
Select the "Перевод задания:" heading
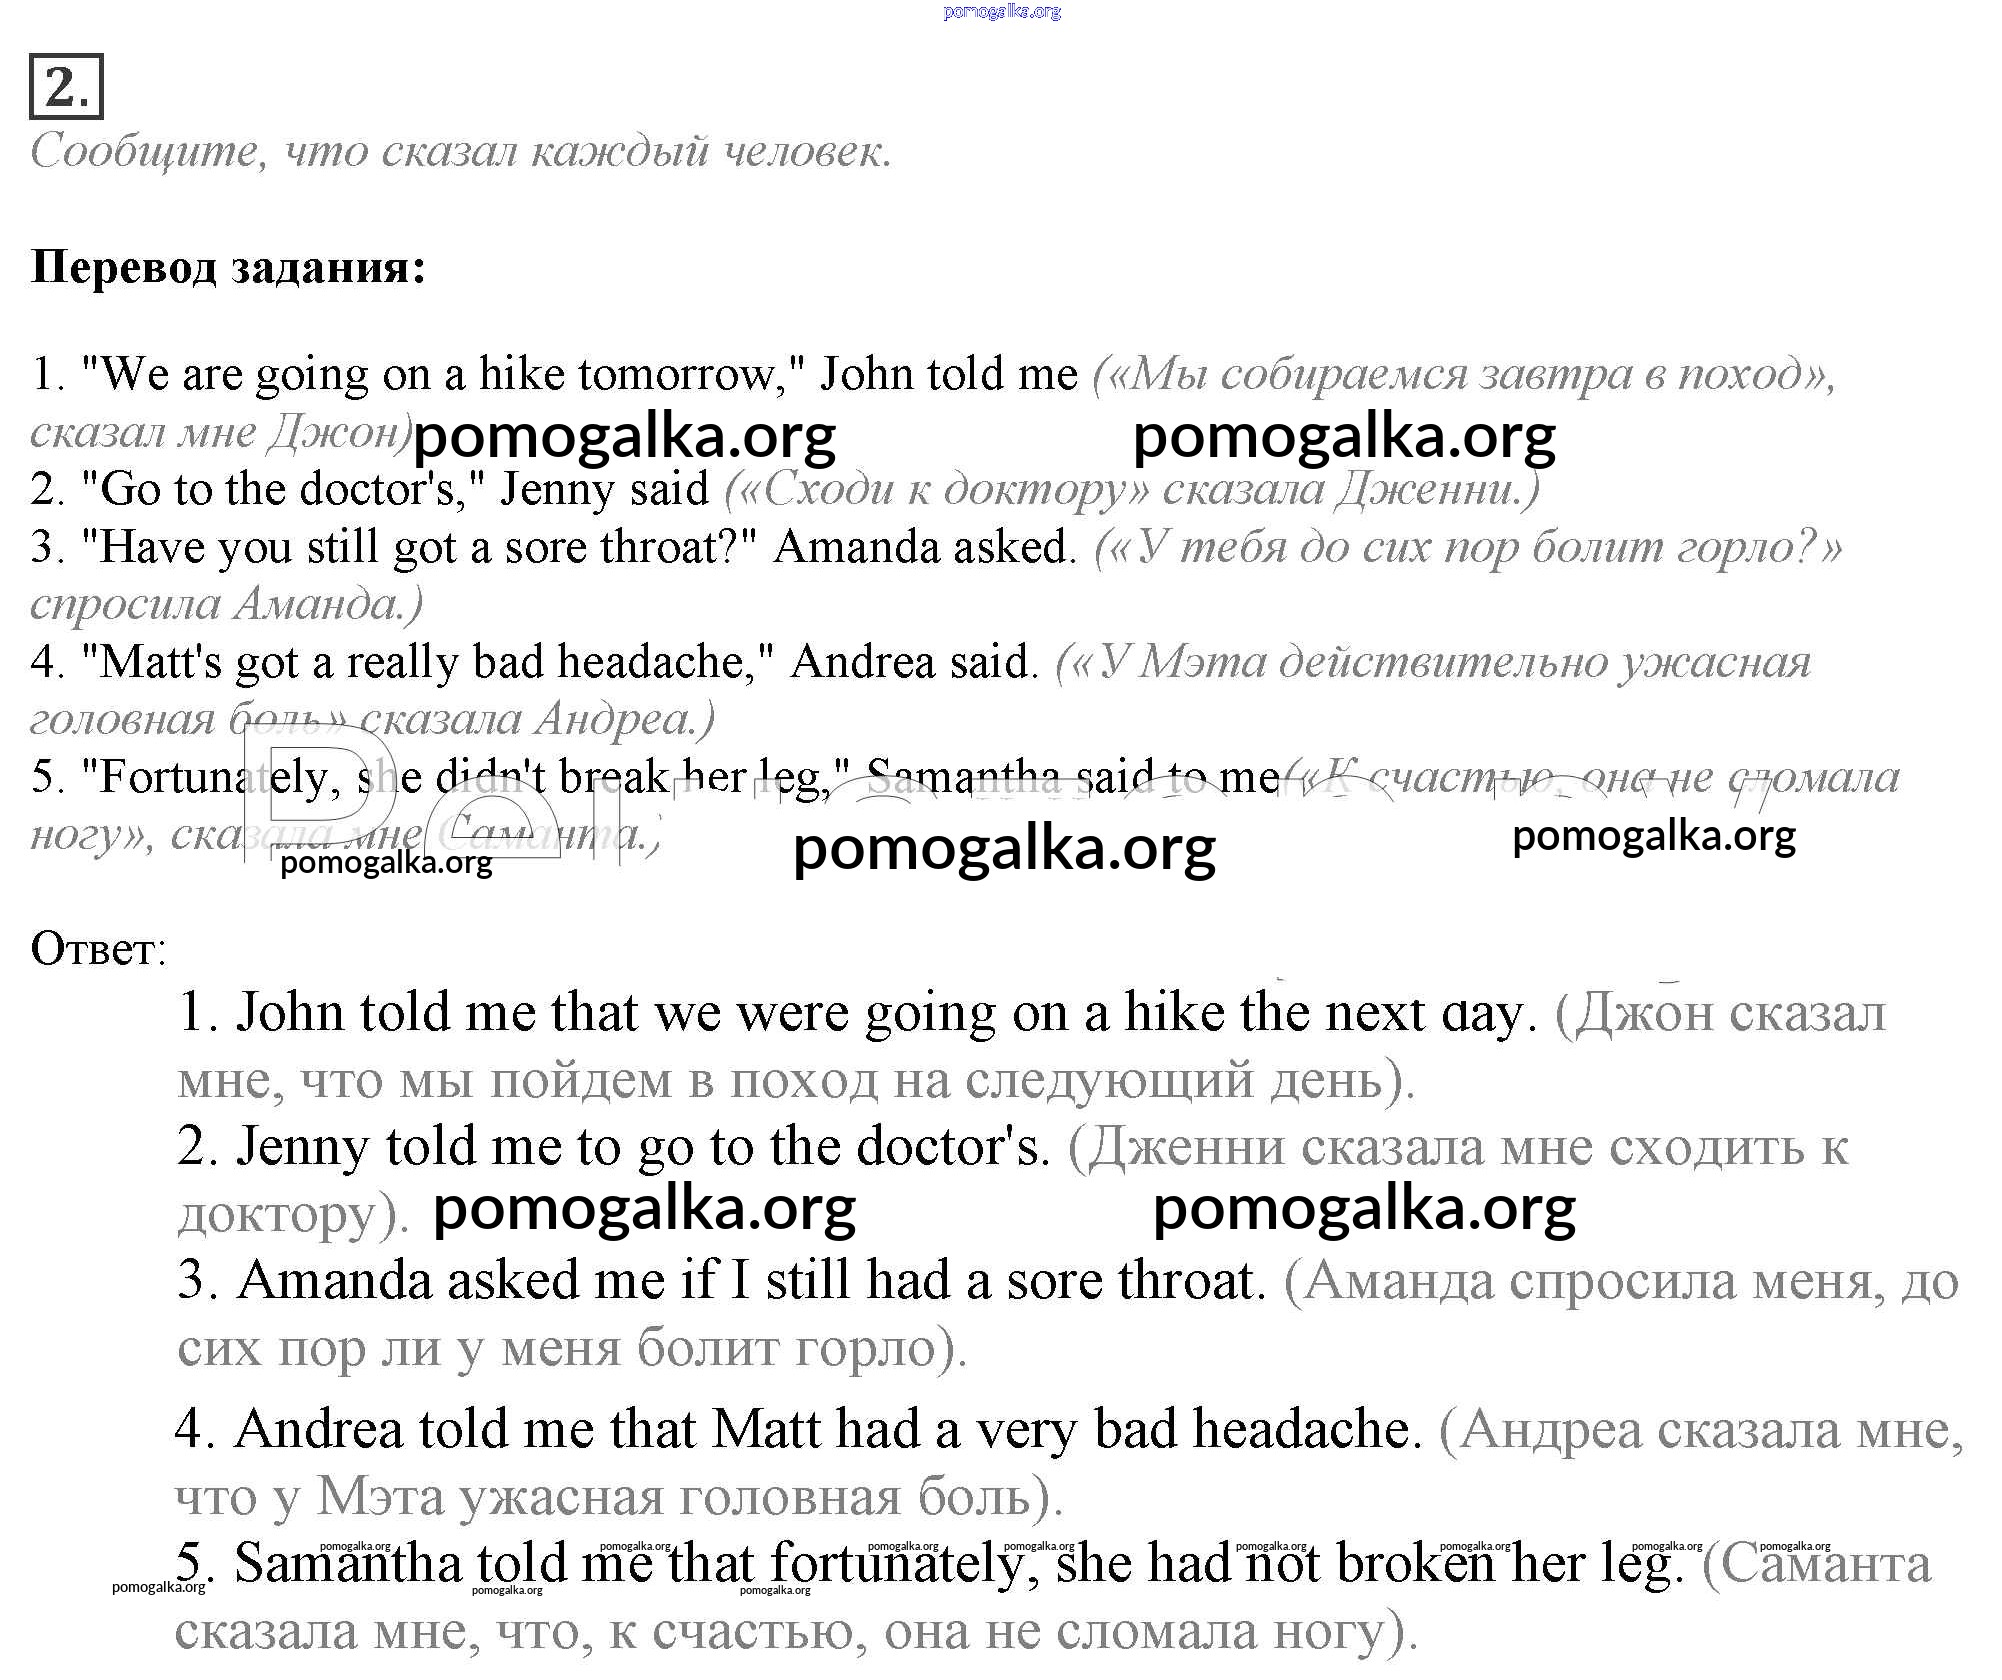pos(229,267)
